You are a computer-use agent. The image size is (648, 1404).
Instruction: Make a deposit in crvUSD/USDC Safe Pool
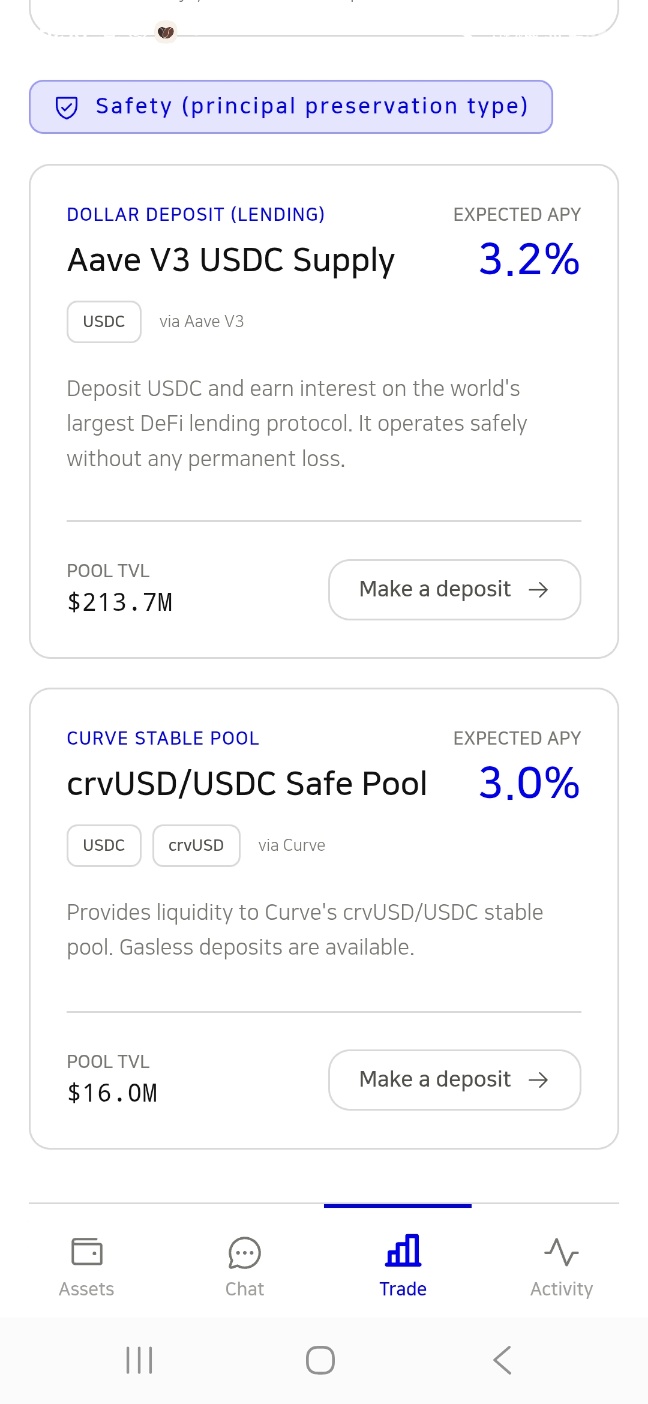[x=454, y=1080]
